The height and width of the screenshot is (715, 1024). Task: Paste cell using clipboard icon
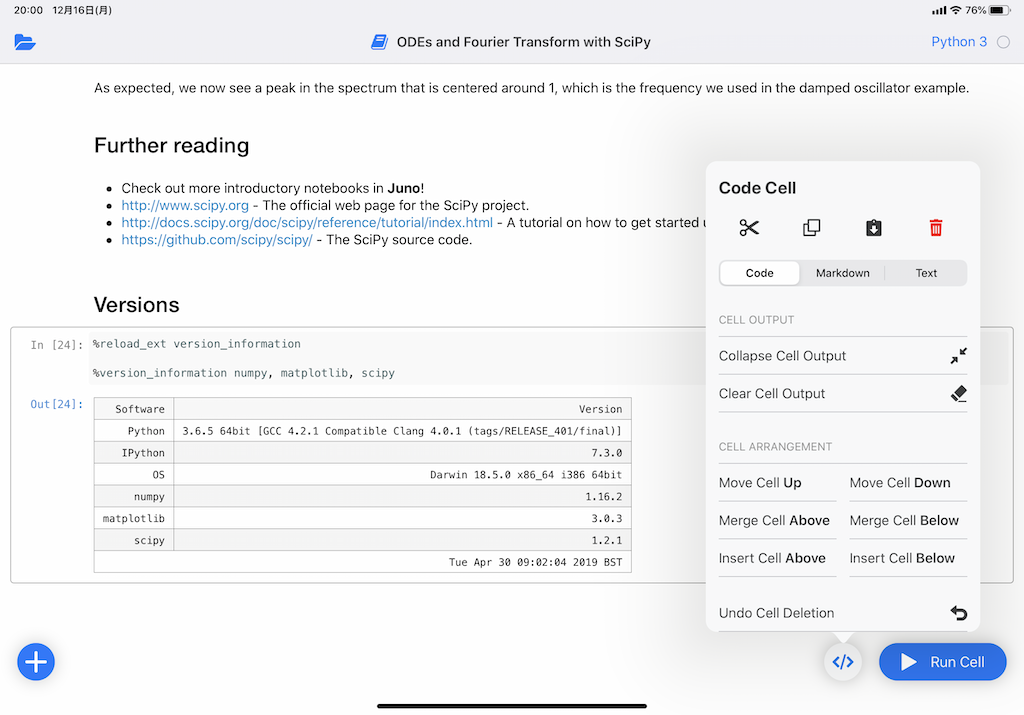874,228
